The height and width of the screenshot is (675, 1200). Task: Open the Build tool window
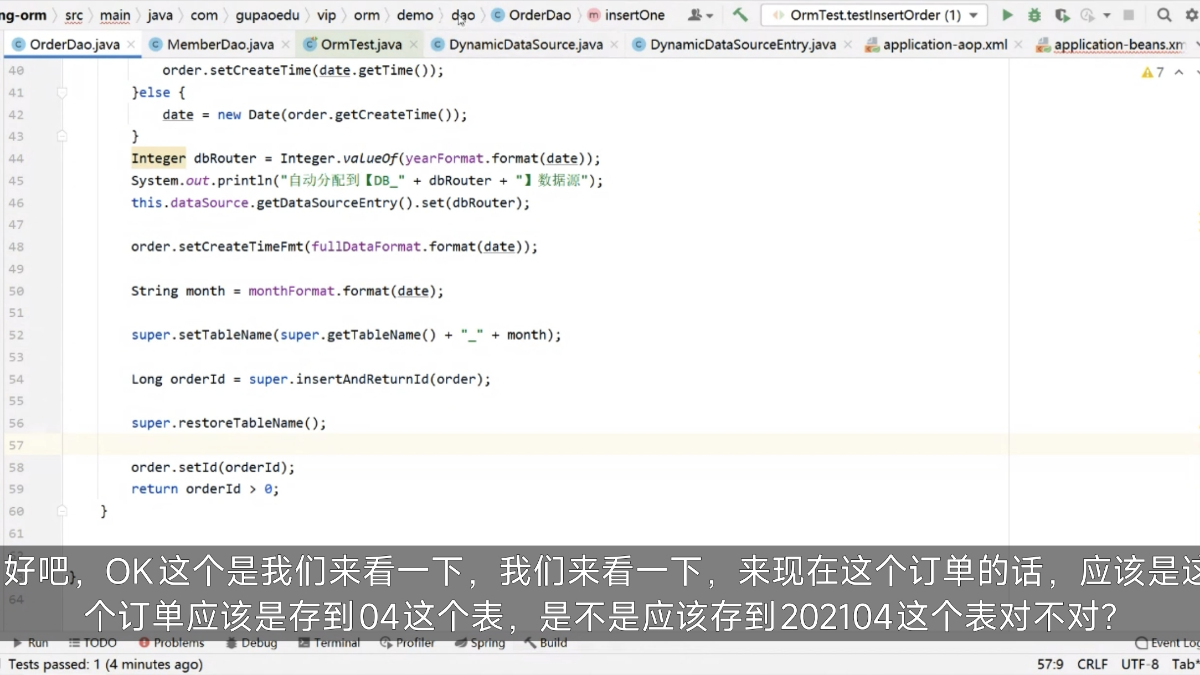pyautogui.click(x=546, y=643)
